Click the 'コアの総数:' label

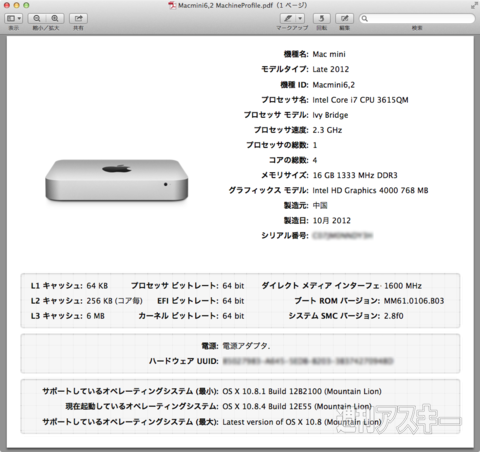[289, 160]
